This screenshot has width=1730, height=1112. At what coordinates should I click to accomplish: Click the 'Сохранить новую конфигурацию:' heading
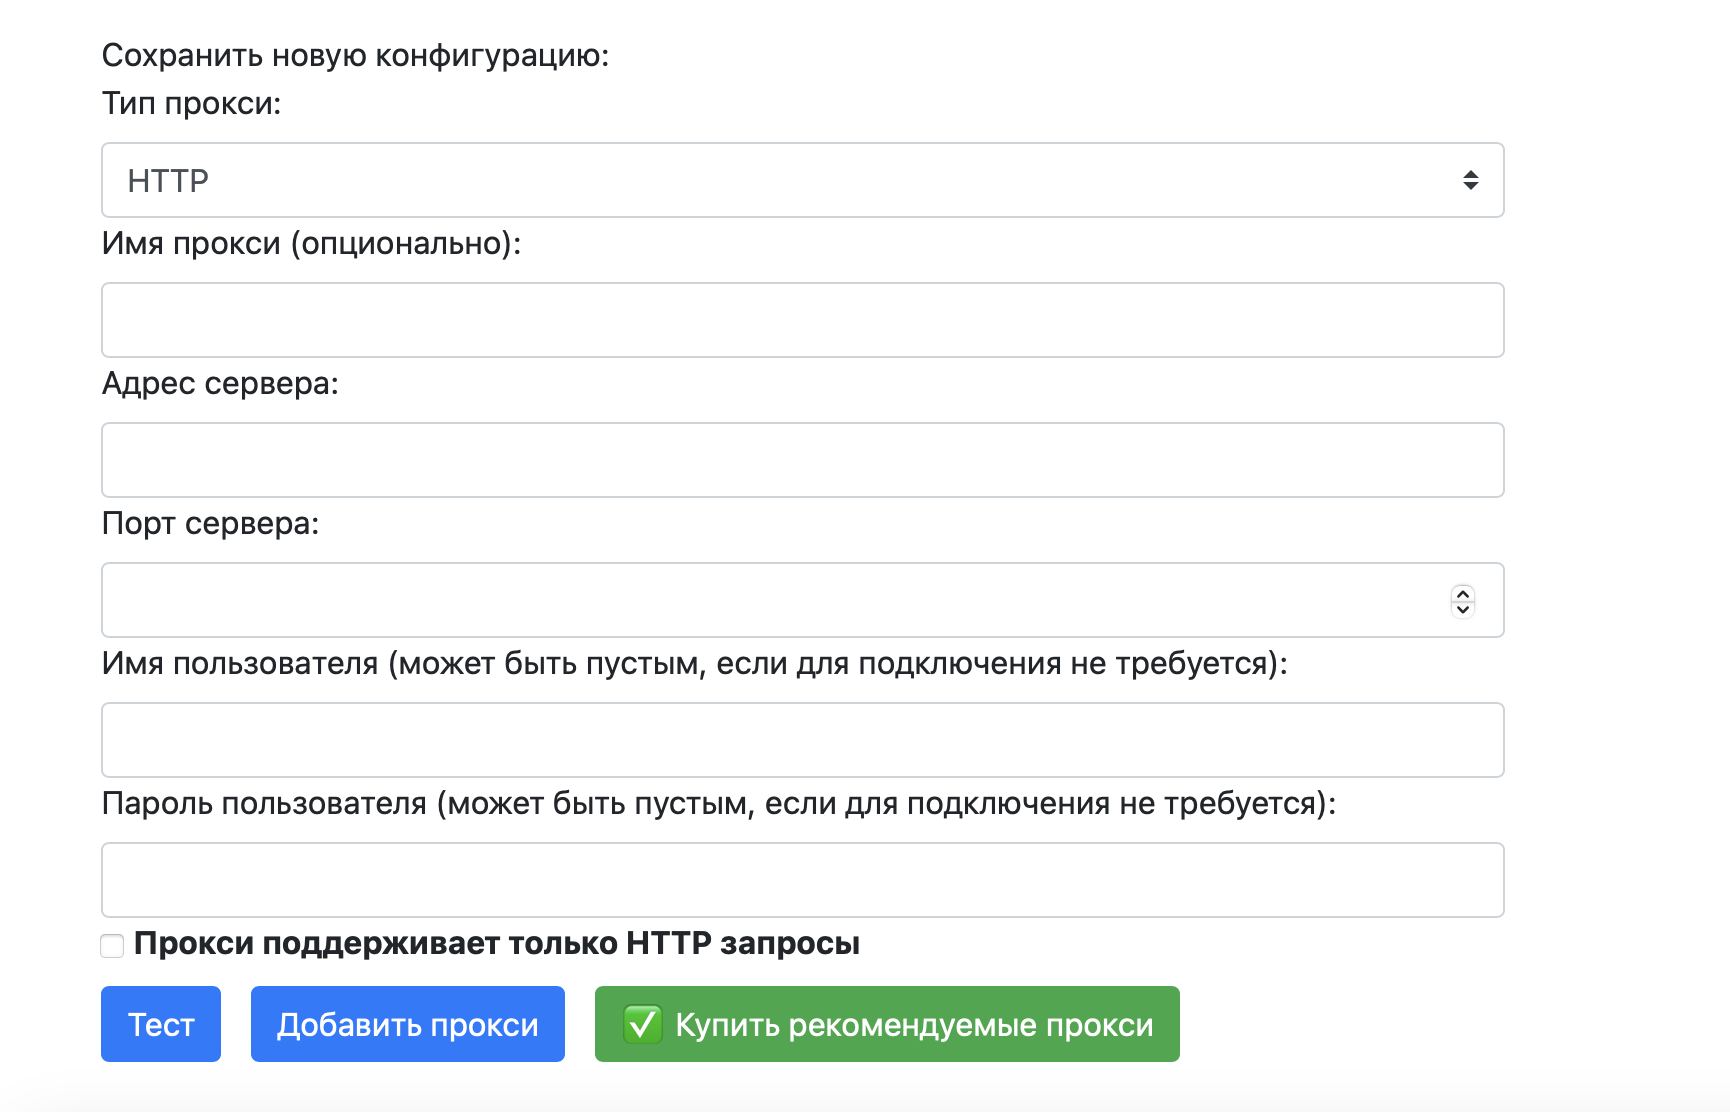point(355,55)
